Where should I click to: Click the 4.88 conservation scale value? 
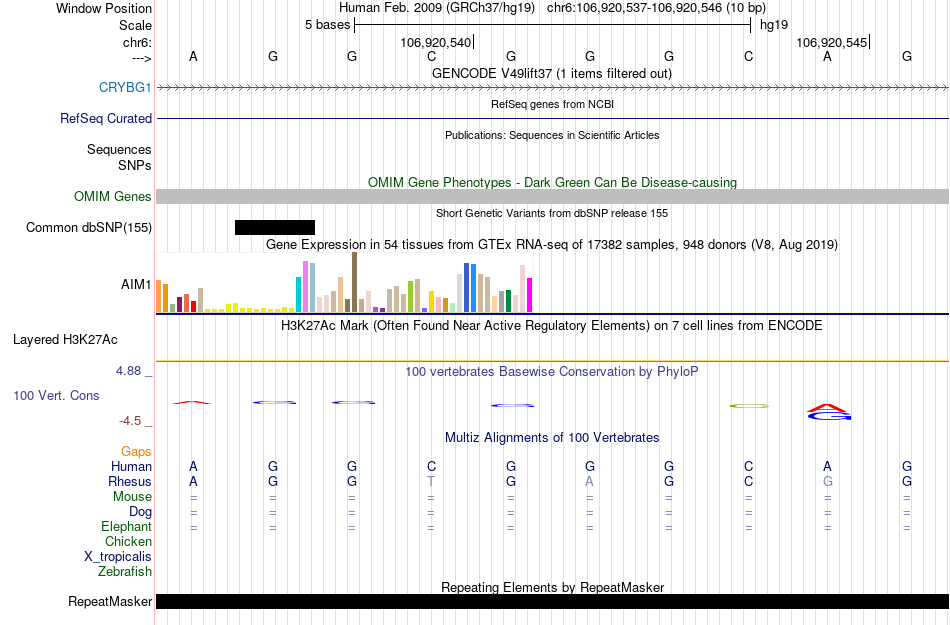(x=128, y=371)
